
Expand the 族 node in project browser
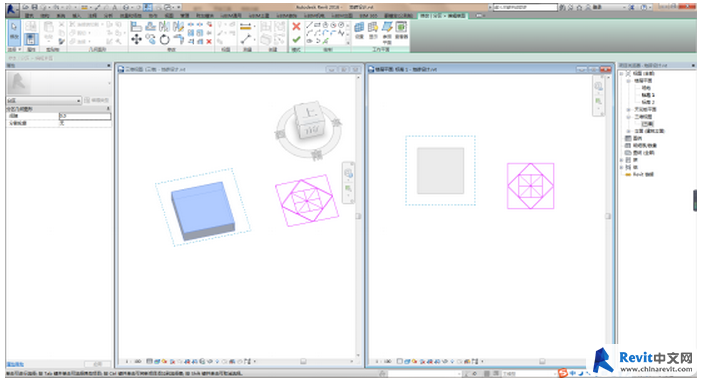click(622, 160)
